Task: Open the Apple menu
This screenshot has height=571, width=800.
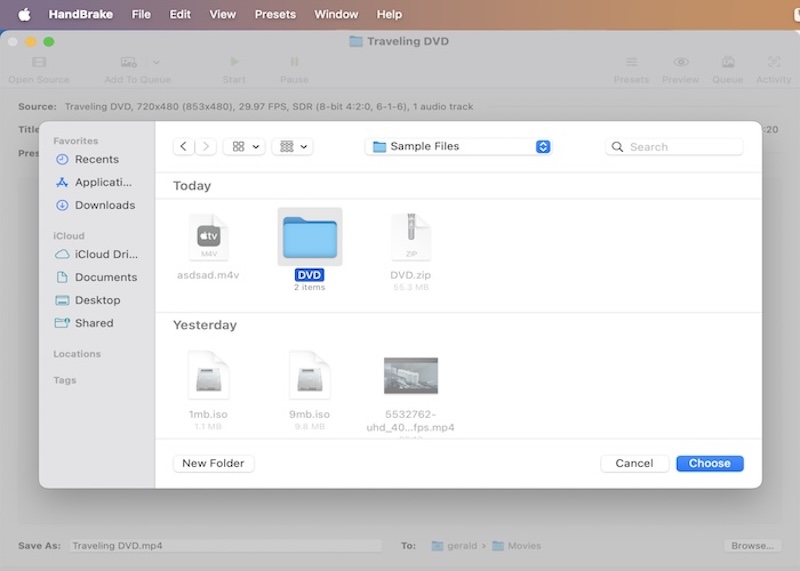Action: 24,14
